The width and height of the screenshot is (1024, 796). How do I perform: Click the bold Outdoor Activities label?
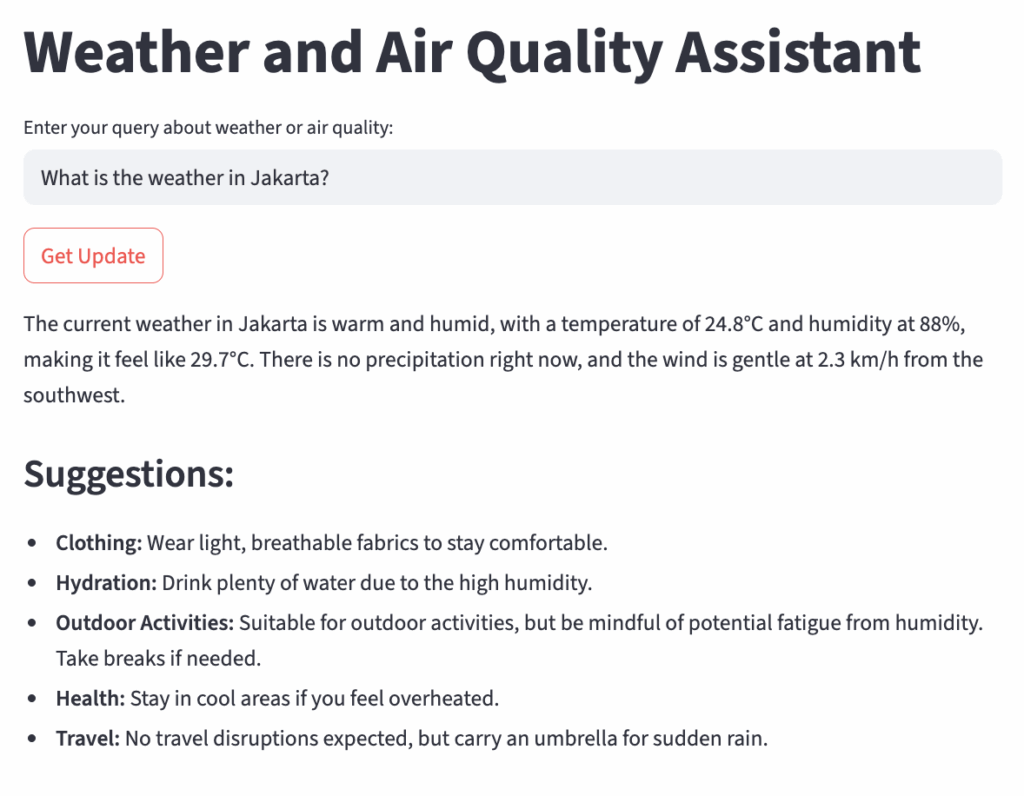144,623
